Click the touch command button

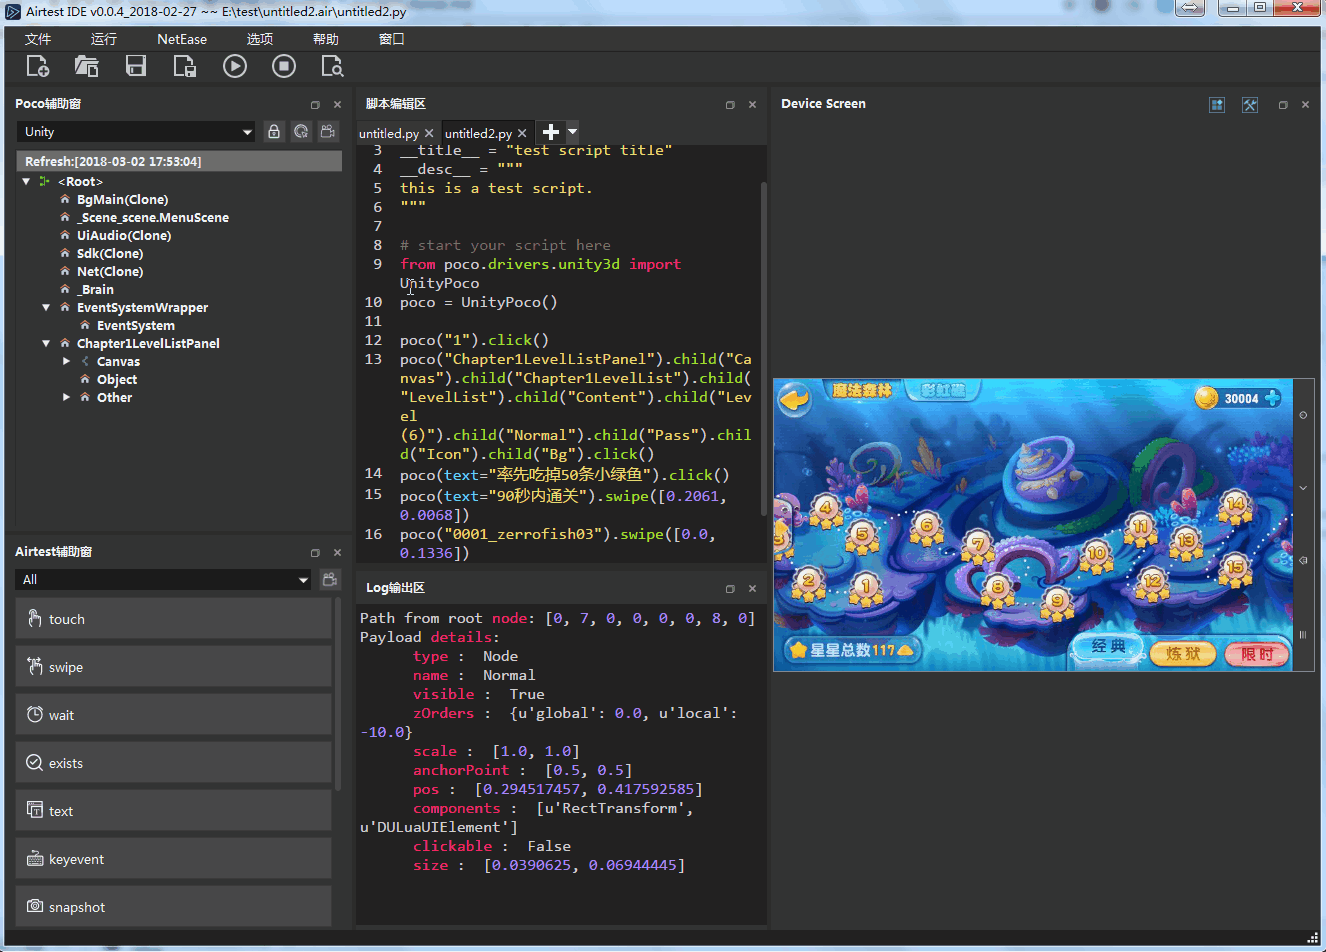[x=174, y=619]
